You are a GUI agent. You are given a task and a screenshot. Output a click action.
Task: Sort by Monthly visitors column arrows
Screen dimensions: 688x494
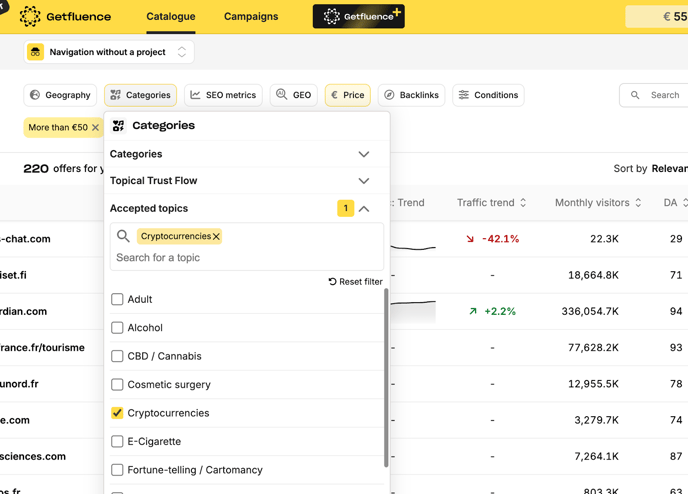coord(638,203)
